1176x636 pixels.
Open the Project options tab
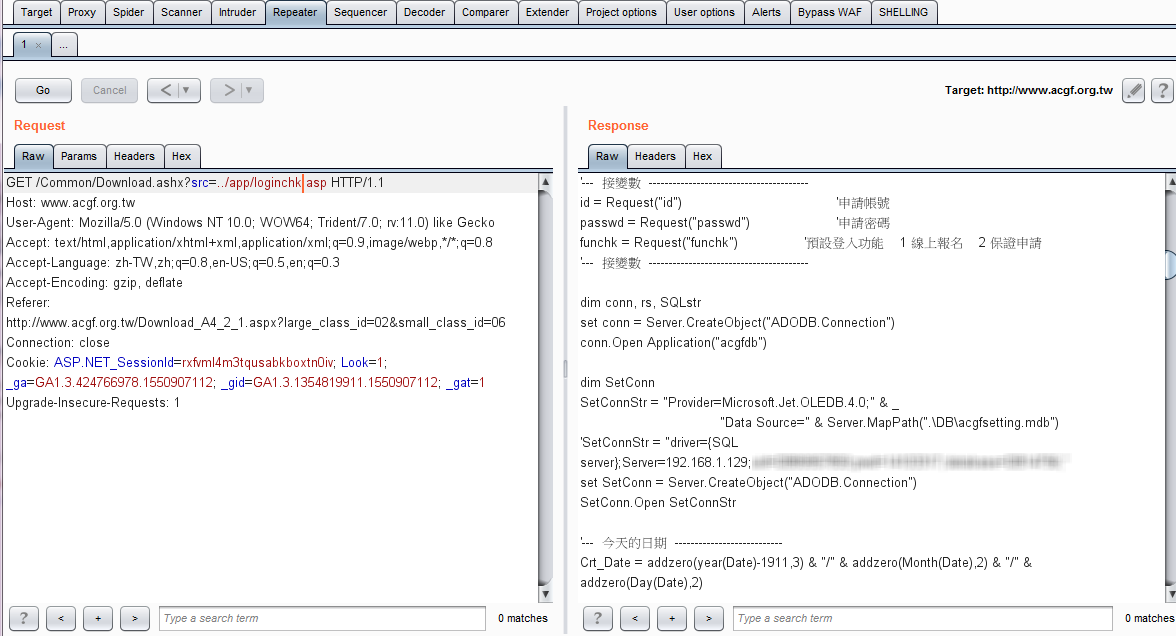[x=621, y=12]
